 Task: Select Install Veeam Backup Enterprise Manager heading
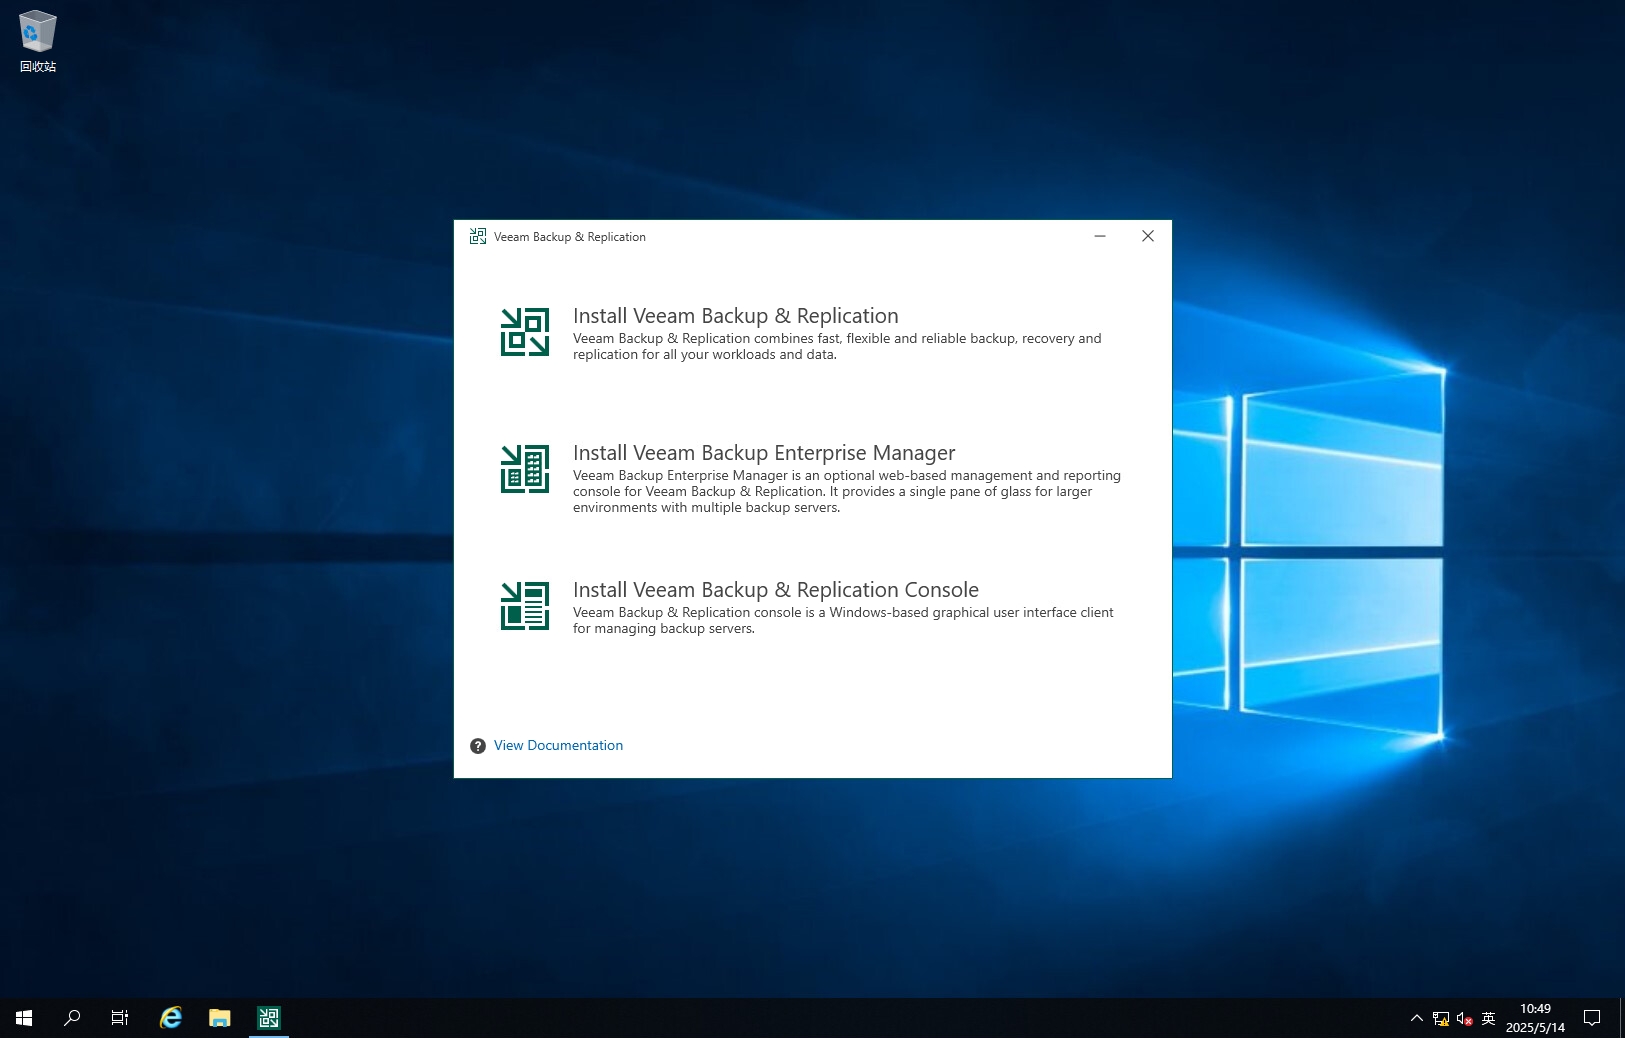763,453
